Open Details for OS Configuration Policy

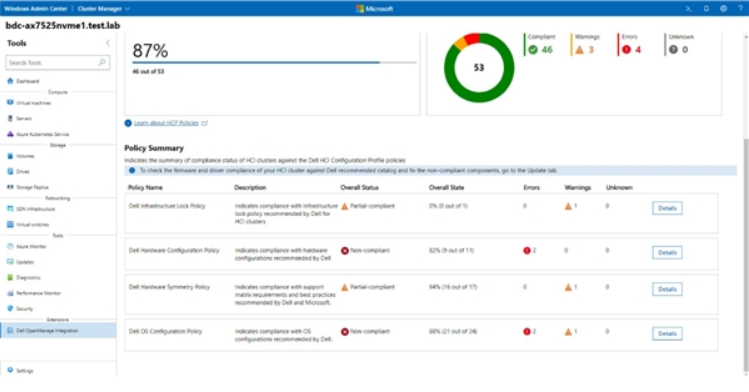click(x=667, y=334)
